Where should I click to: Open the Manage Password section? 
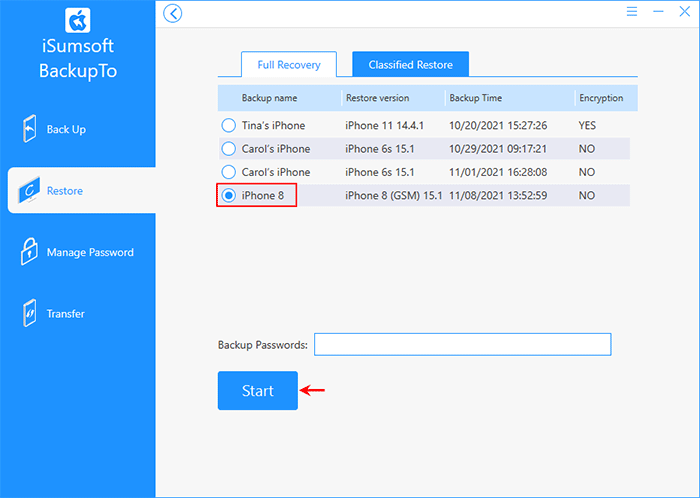point(81,252)
